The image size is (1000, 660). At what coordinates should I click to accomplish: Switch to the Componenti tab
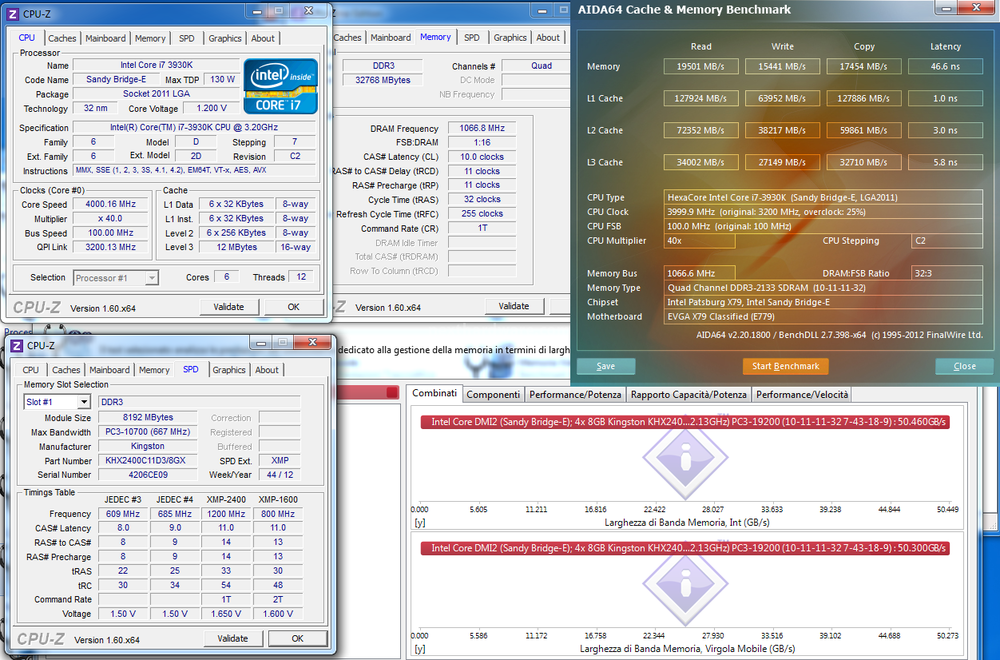pos(493,395)
